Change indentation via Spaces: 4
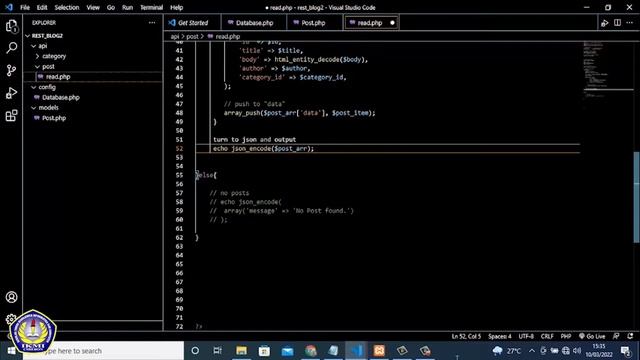 coord(500,336)
